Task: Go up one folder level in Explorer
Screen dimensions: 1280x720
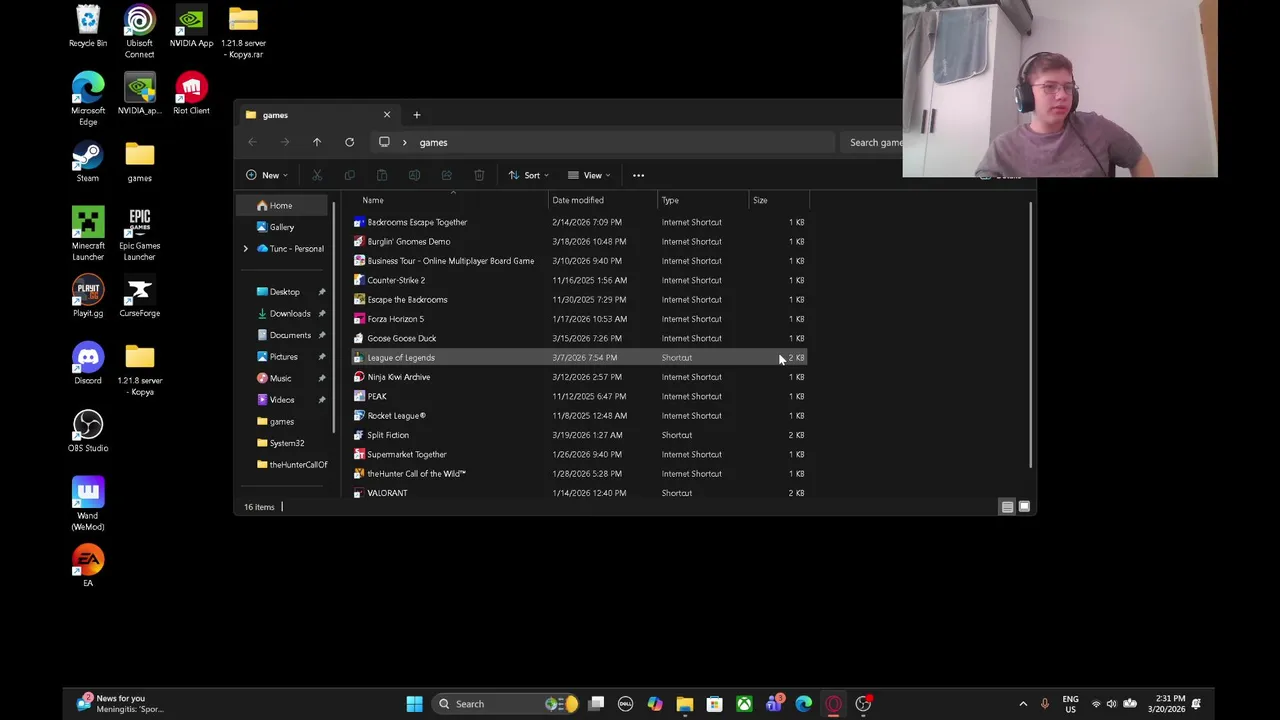Action: tap(317, 142)
